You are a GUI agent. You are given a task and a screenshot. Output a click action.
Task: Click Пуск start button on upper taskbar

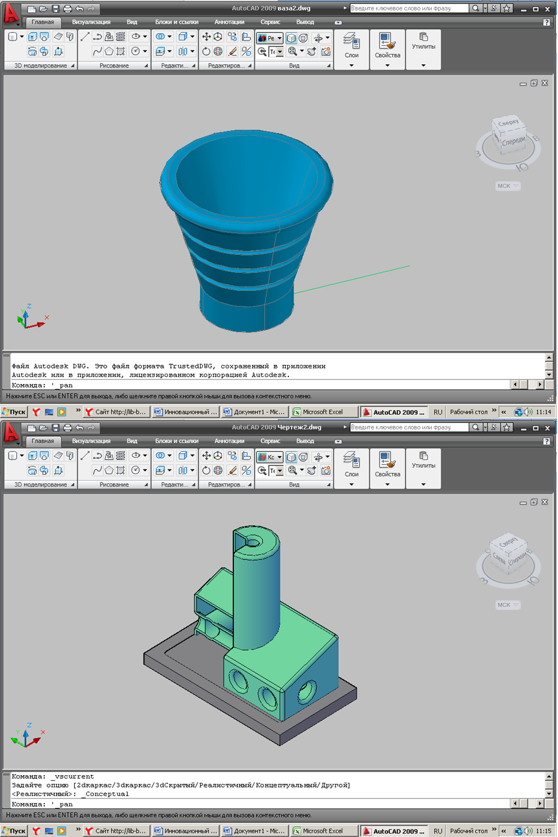(x=14, y=412)
